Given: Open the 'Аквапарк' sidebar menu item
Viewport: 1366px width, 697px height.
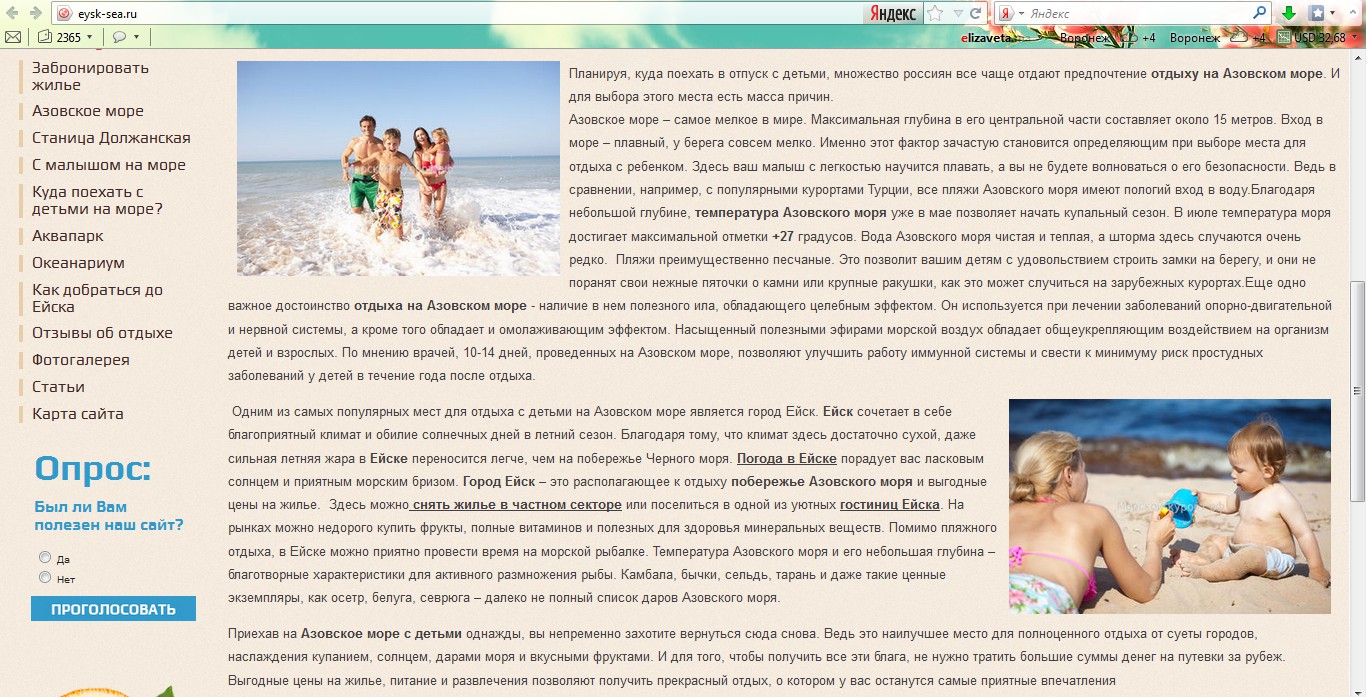Looking at the screenshot, I should tap(68, 236).
